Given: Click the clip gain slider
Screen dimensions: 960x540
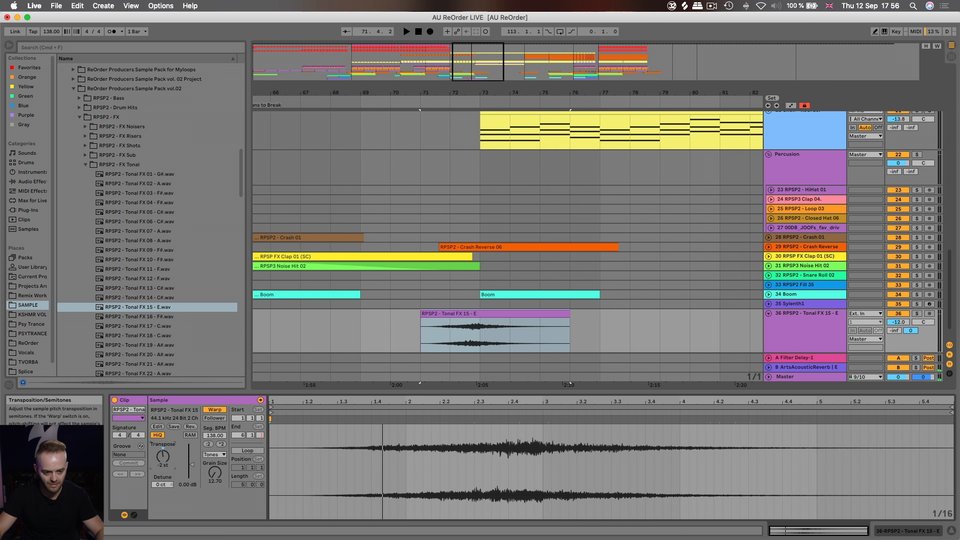Looking at the screenshot, I should (189, 462).
